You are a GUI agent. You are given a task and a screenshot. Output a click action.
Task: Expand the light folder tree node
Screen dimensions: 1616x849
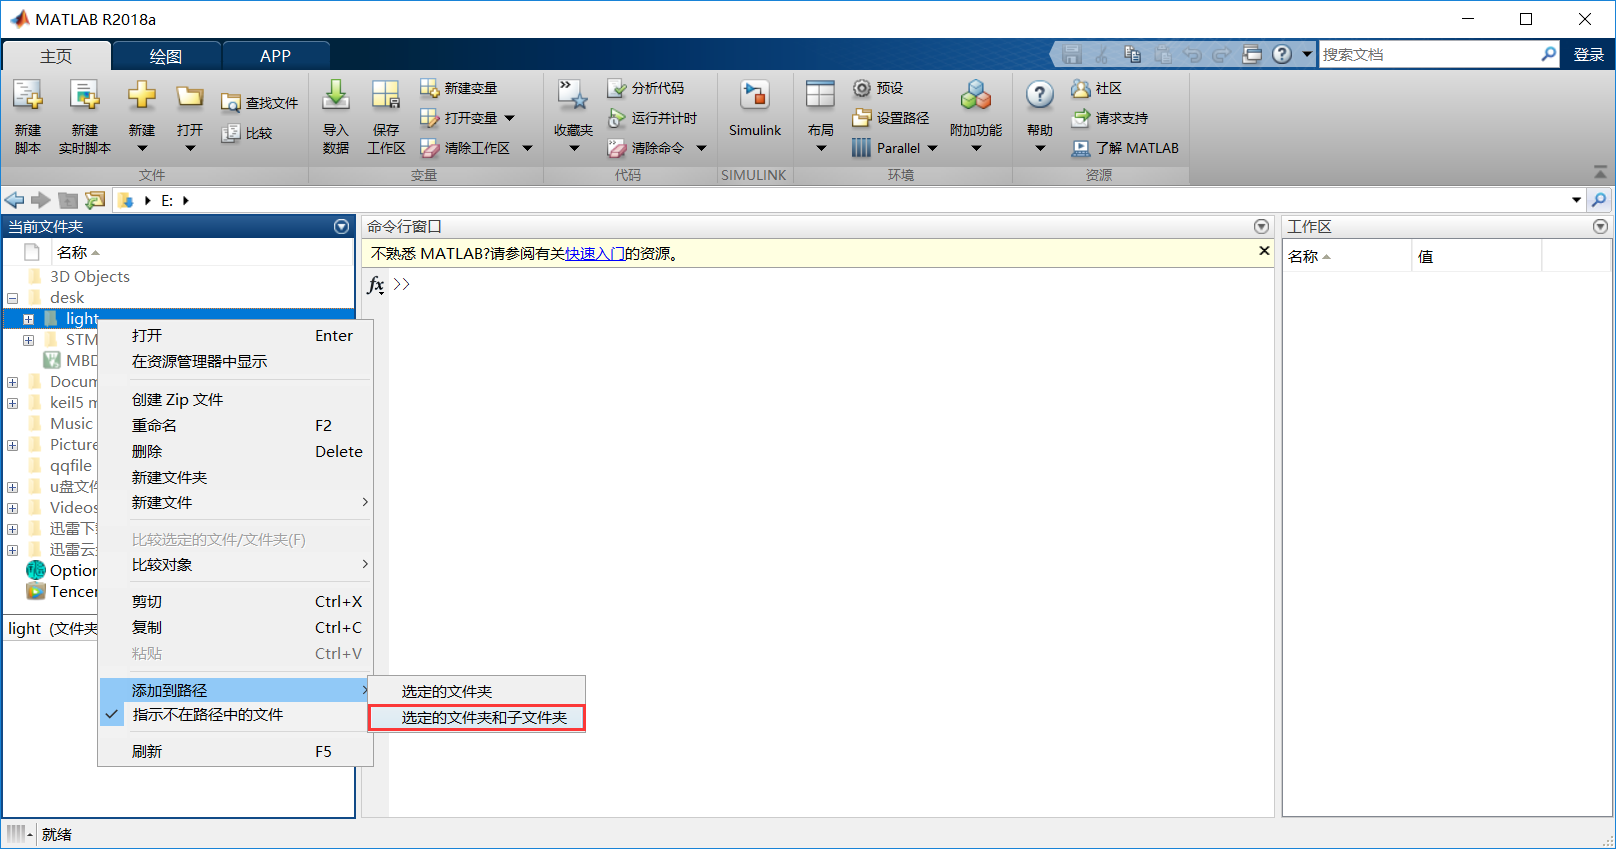pyautogui.click(x=28, y=319)
